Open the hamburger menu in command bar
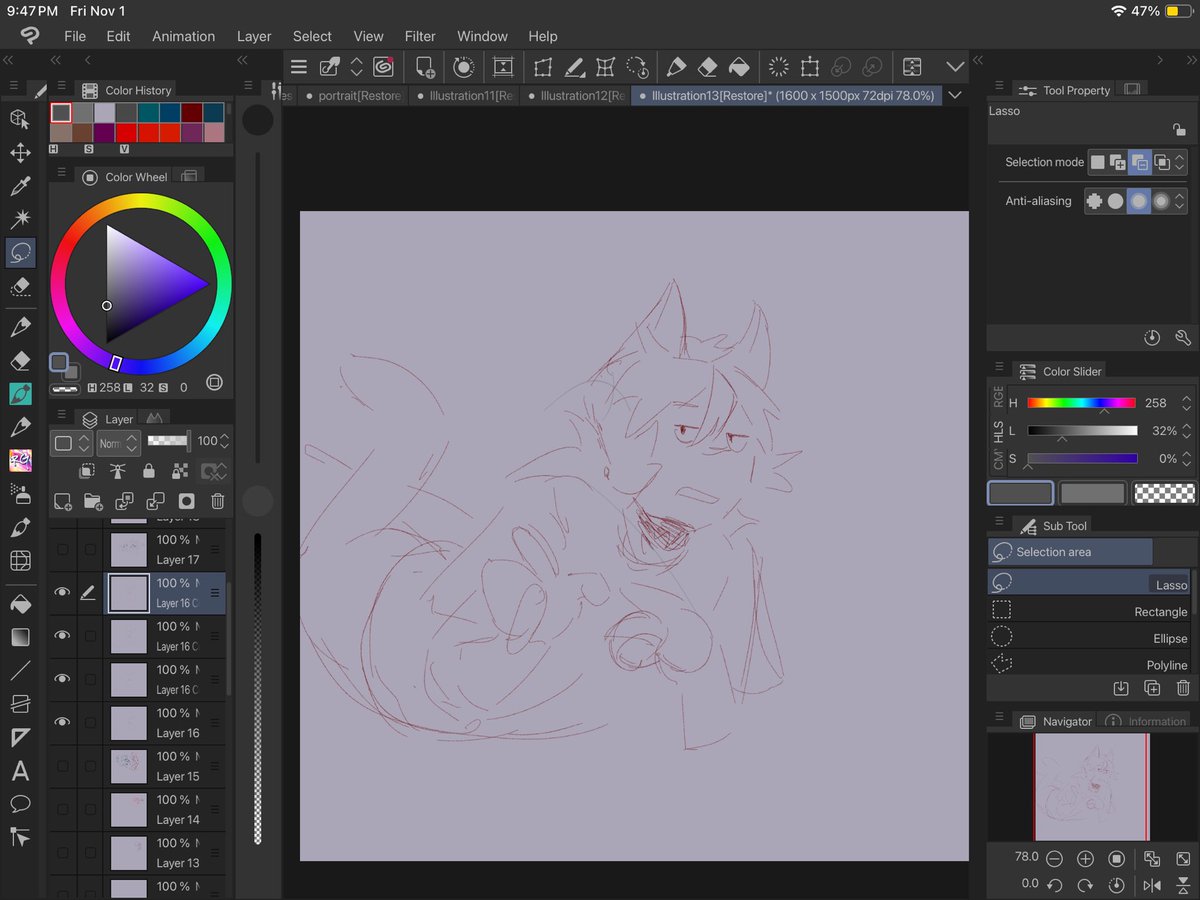The height and width of the screenshot is (900, 1200). coord(298,67)
